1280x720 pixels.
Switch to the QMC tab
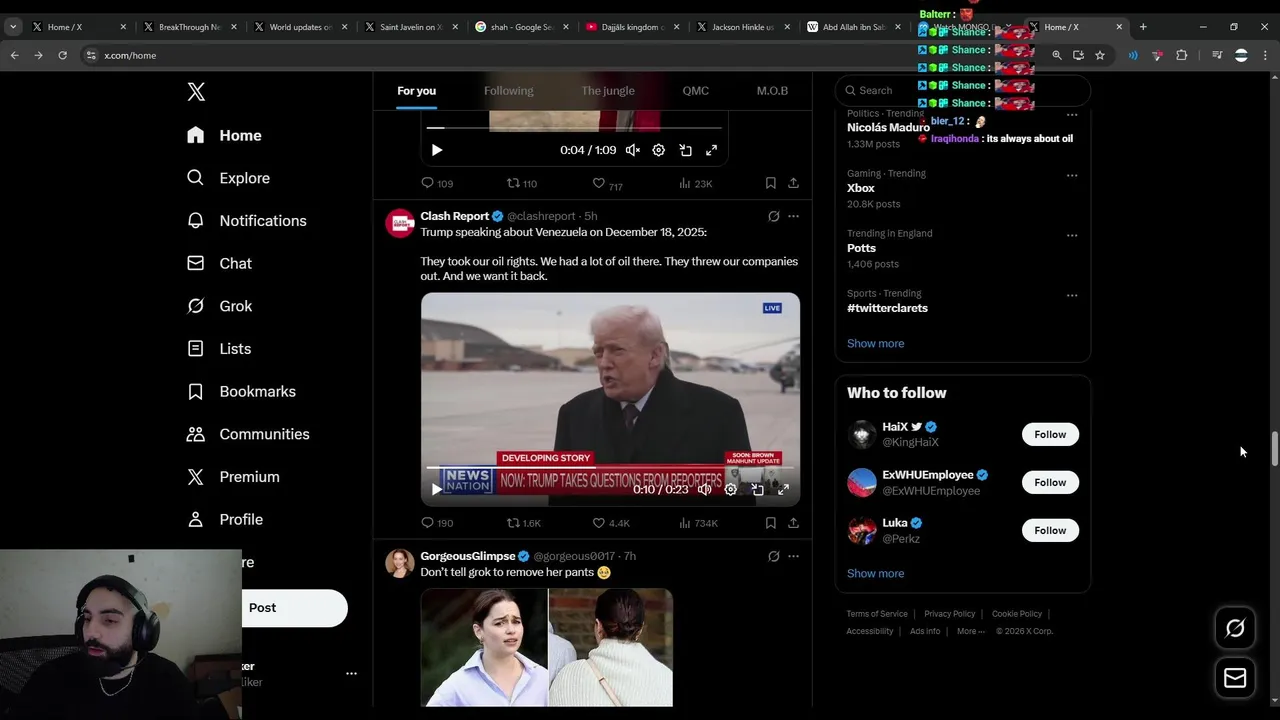tap(696, 91)
